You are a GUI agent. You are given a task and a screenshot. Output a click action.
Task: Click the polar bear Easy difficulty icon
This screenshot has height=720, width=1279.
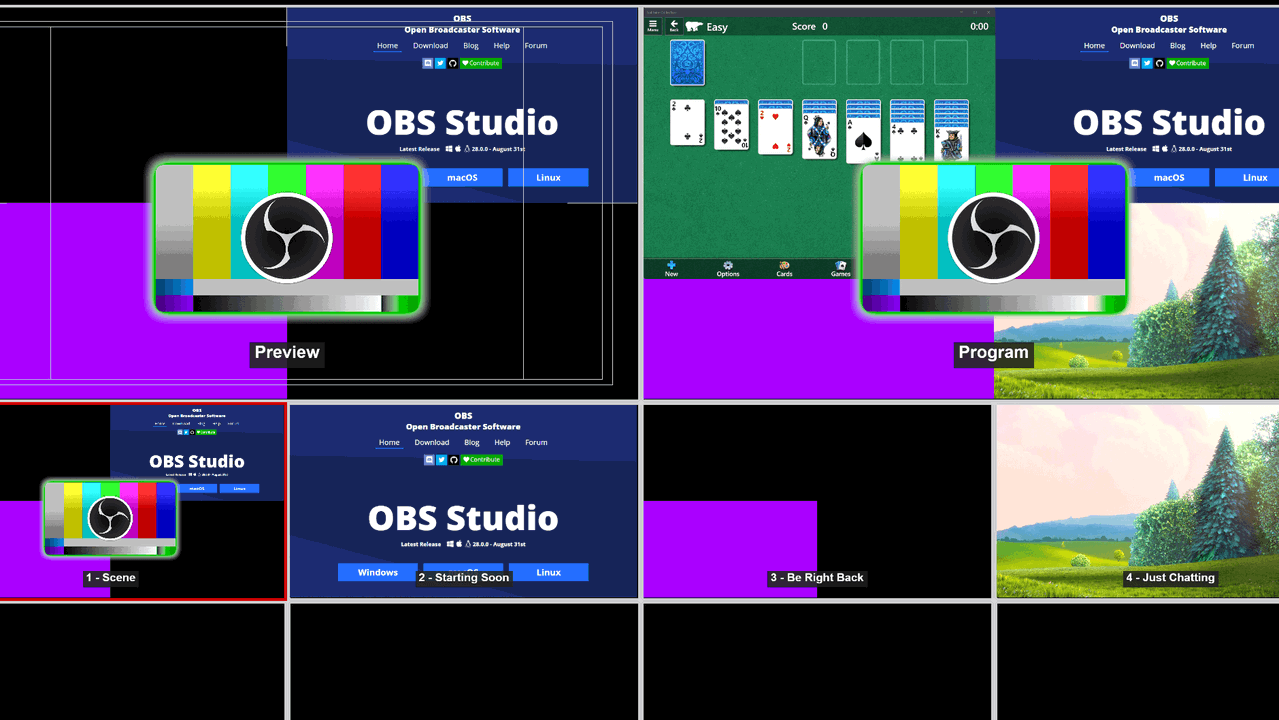[694, 26]
